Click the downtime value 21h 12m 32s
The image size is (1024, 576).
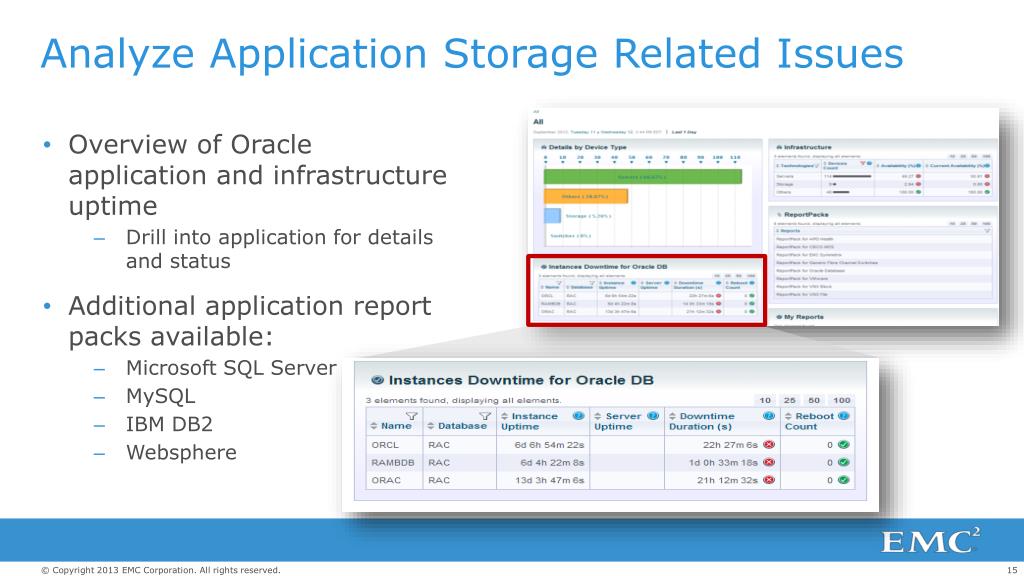[728, 480]
